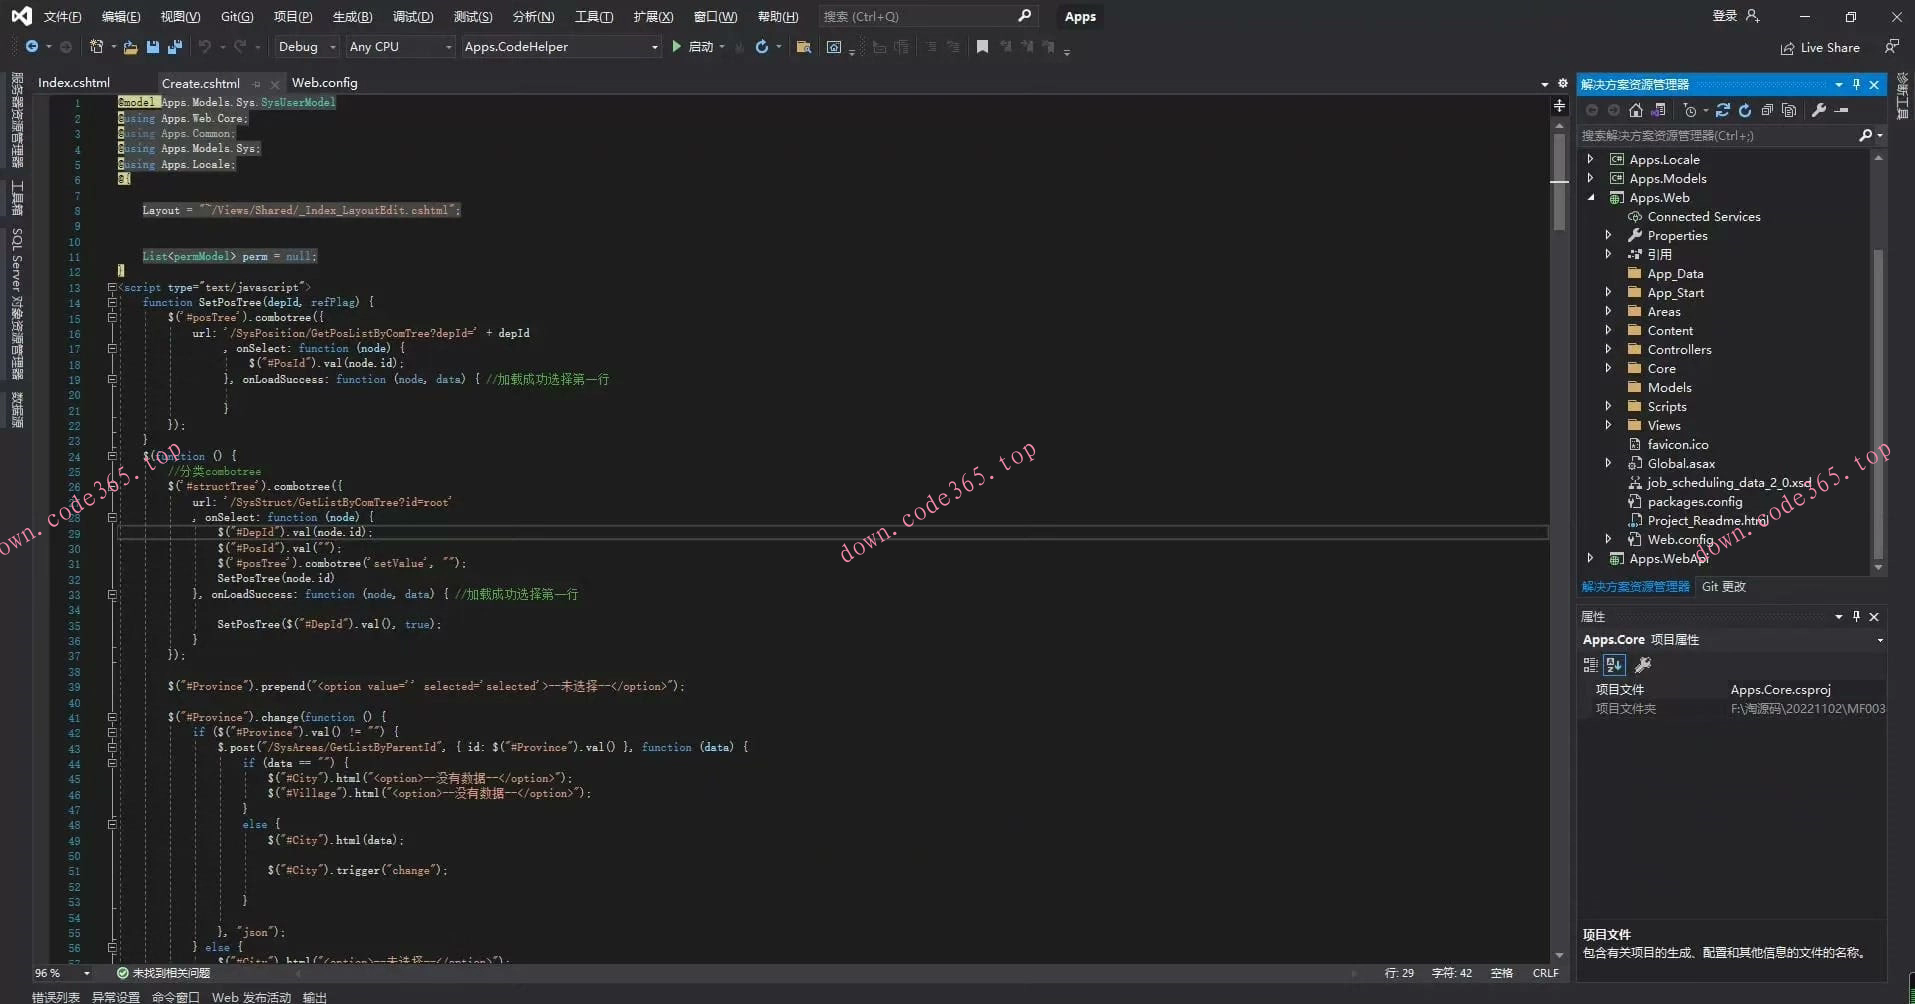Click the Home icon in Solution Explorer
The image size is (1915, 1004).
(1635, 110)
